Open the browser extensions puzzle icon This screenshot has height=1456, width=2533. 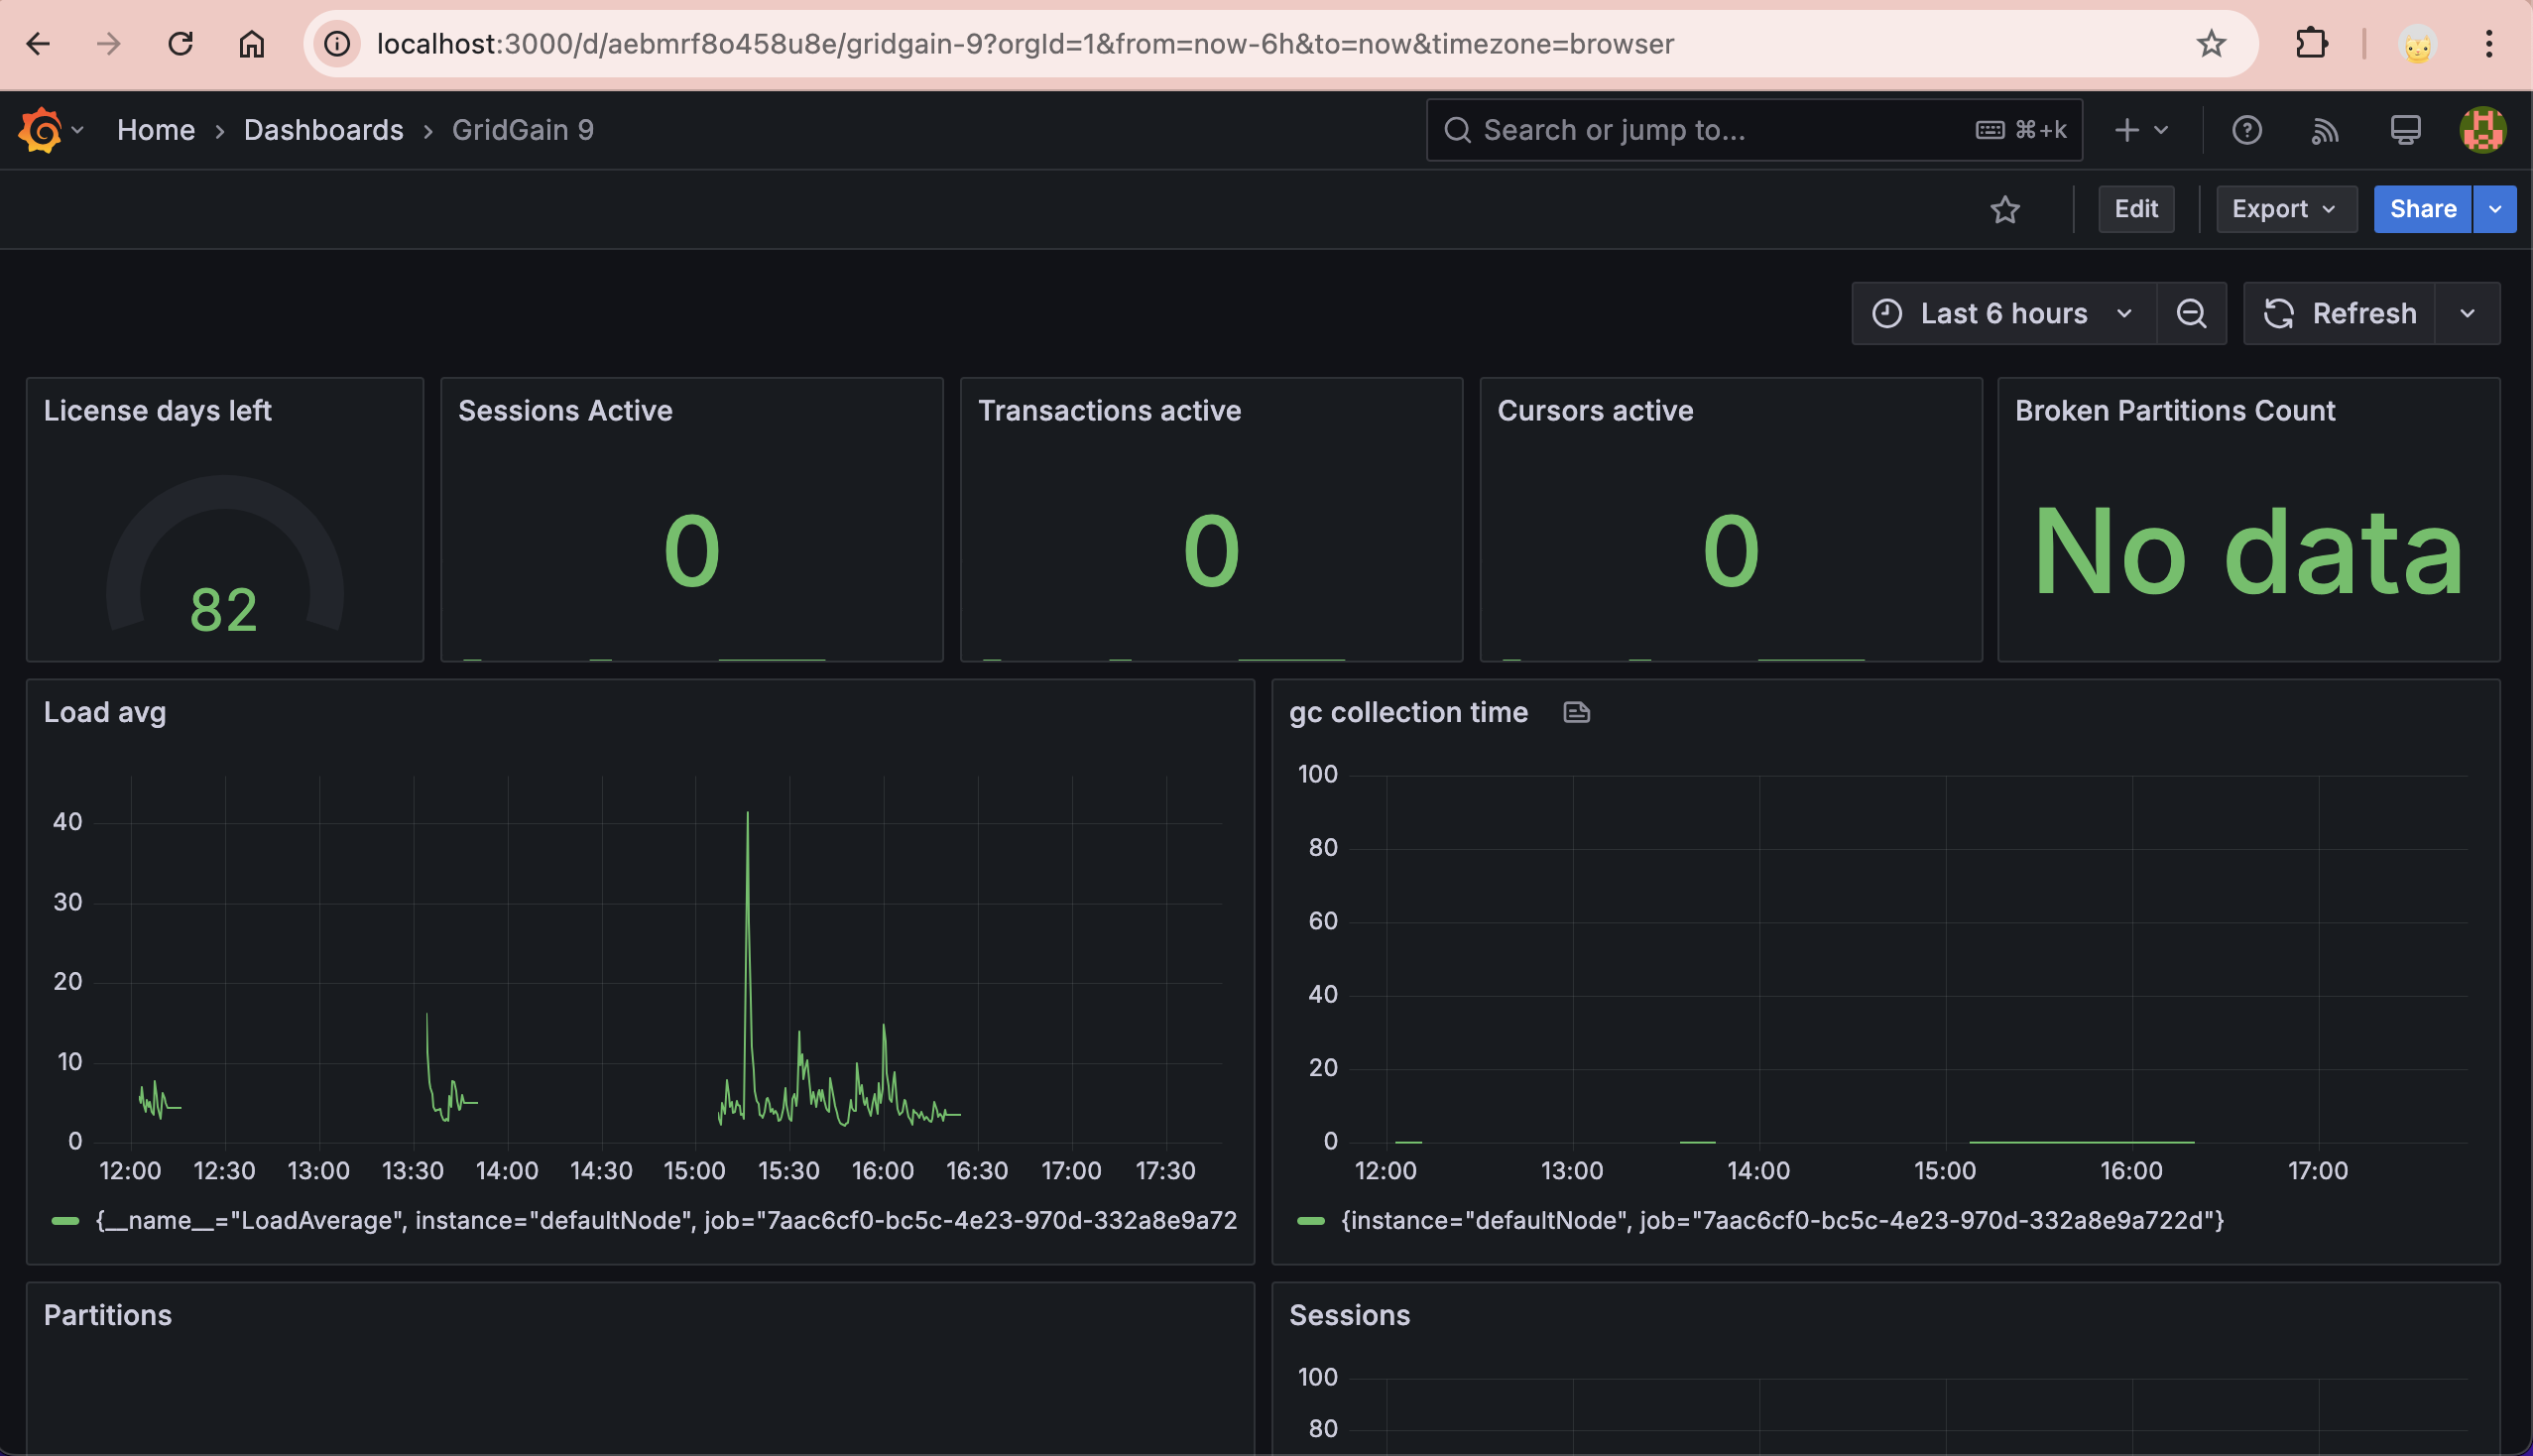coord(2312,44)
